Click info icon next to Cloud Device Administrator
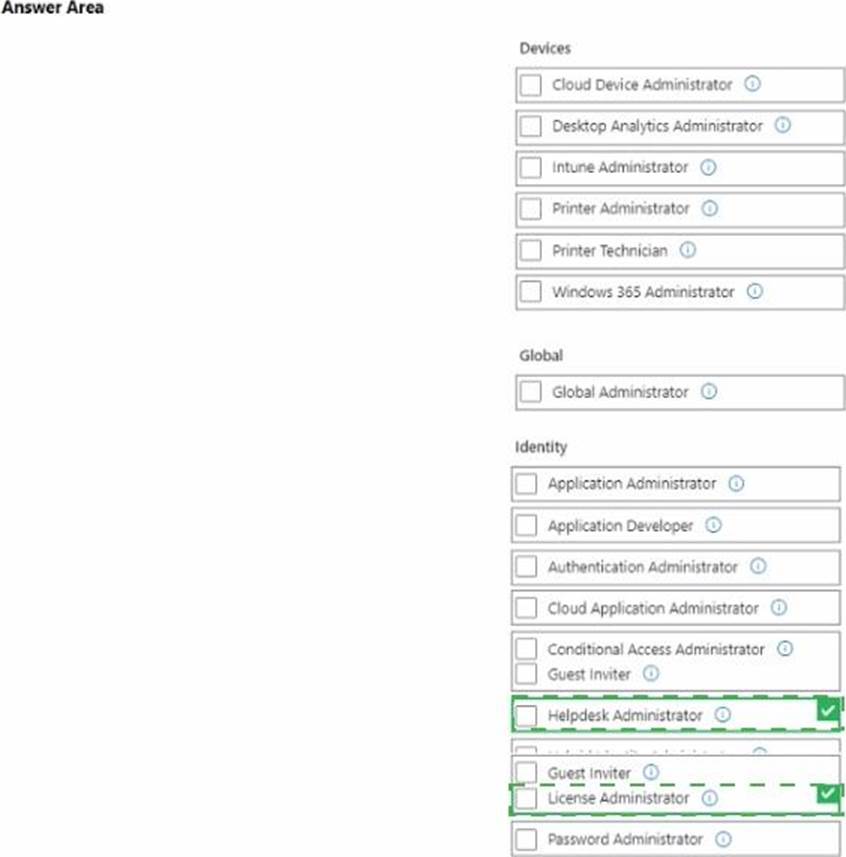The height and width of the screenshot is (857, 846). pos(753,85)
